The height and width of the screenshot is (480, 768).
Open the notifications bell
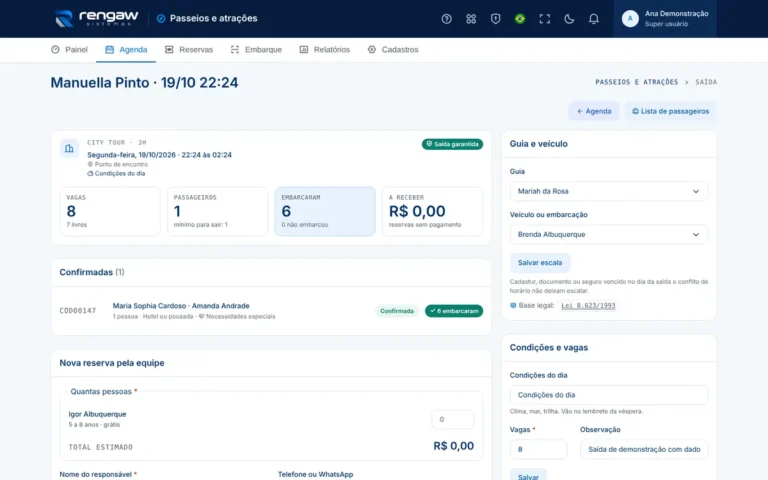click(594, 19)
